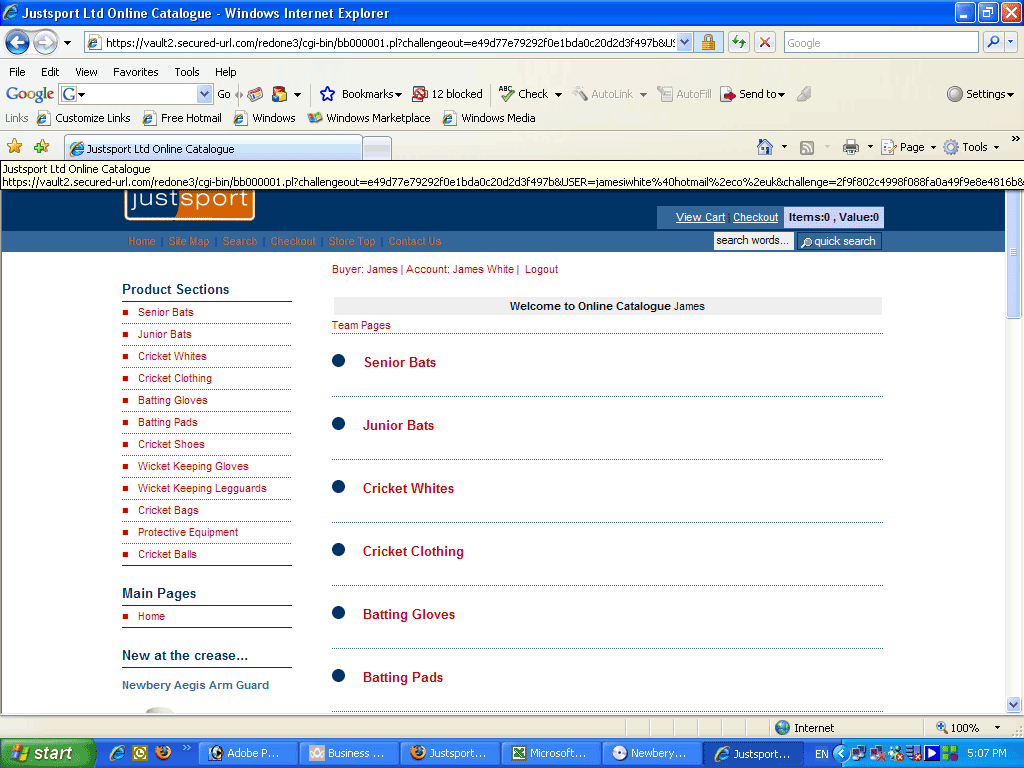1024x768 pixels.
Task: Open the Page dropdown menu
Action: click(x=912, y=147)
